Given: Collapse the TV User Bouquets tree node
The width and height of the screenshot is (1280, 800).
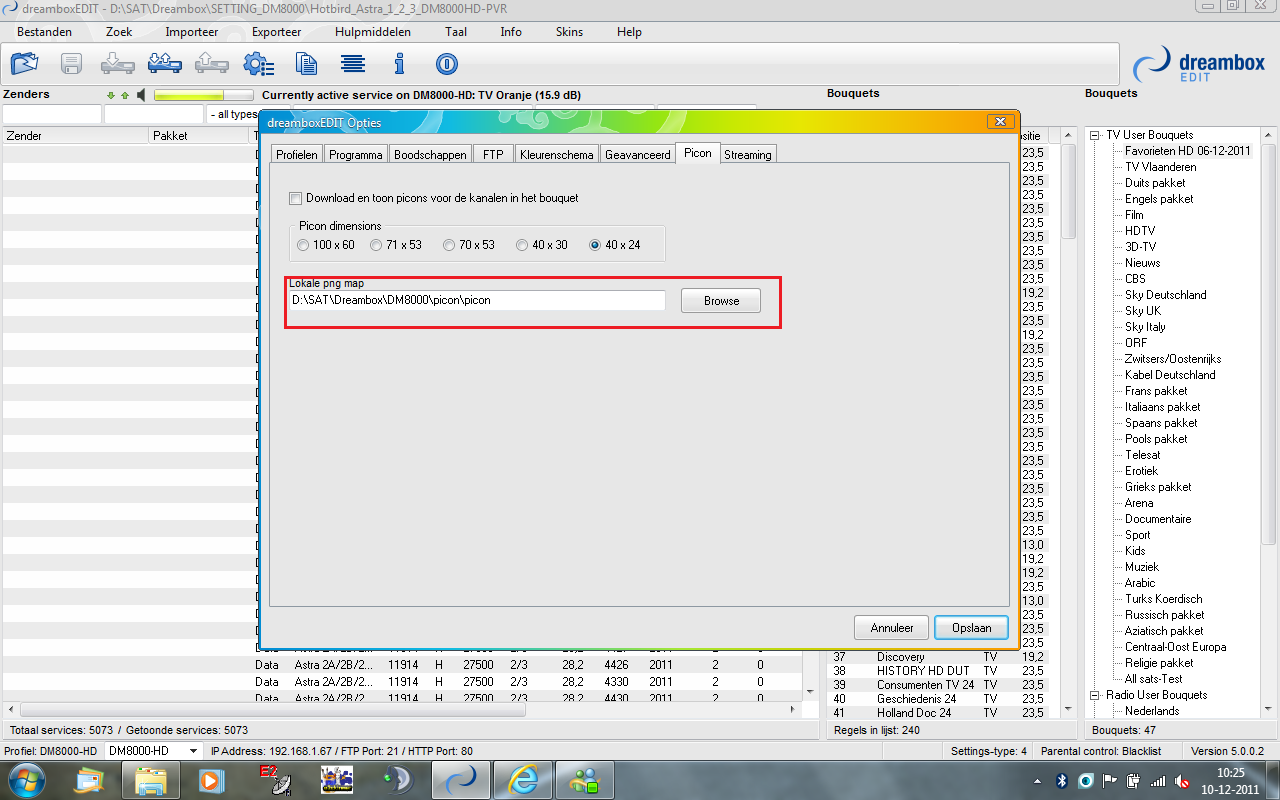Looking at the screenshot, I should tap(1095, 135).
